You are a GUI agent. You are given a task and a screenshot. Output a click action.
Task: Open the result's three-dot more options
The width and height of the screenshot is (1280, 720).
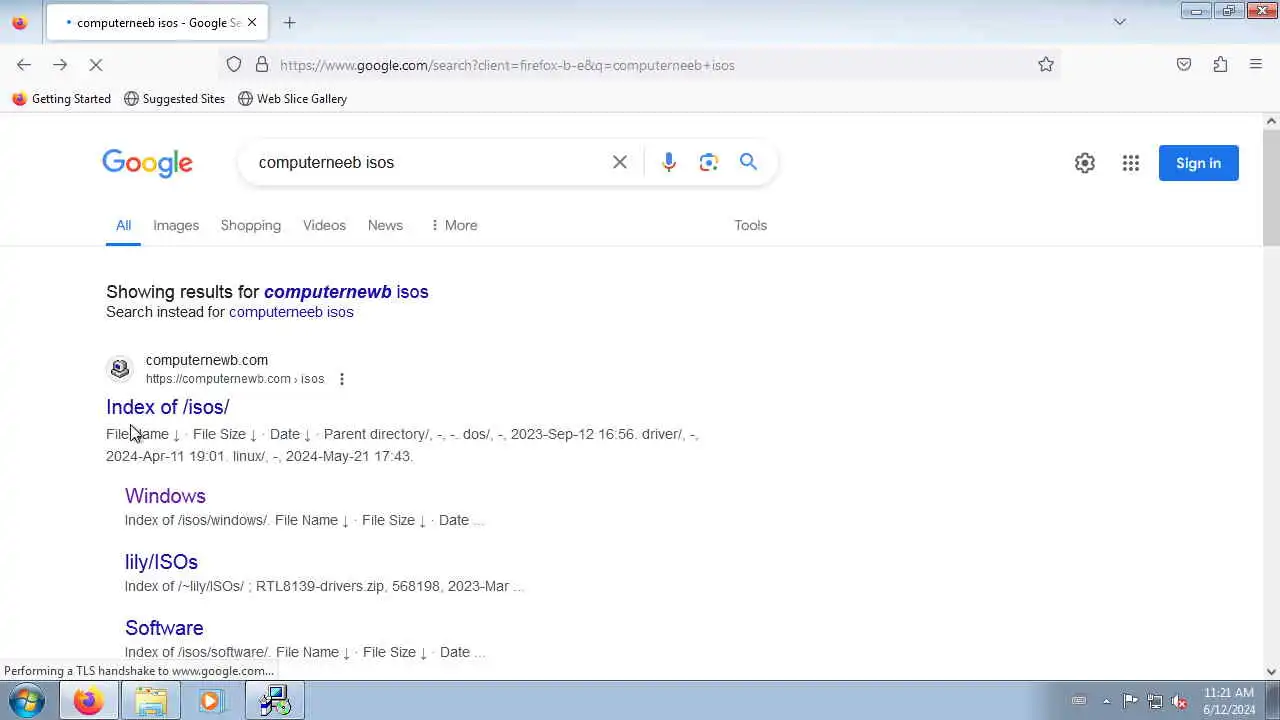[x=342, y=379]
